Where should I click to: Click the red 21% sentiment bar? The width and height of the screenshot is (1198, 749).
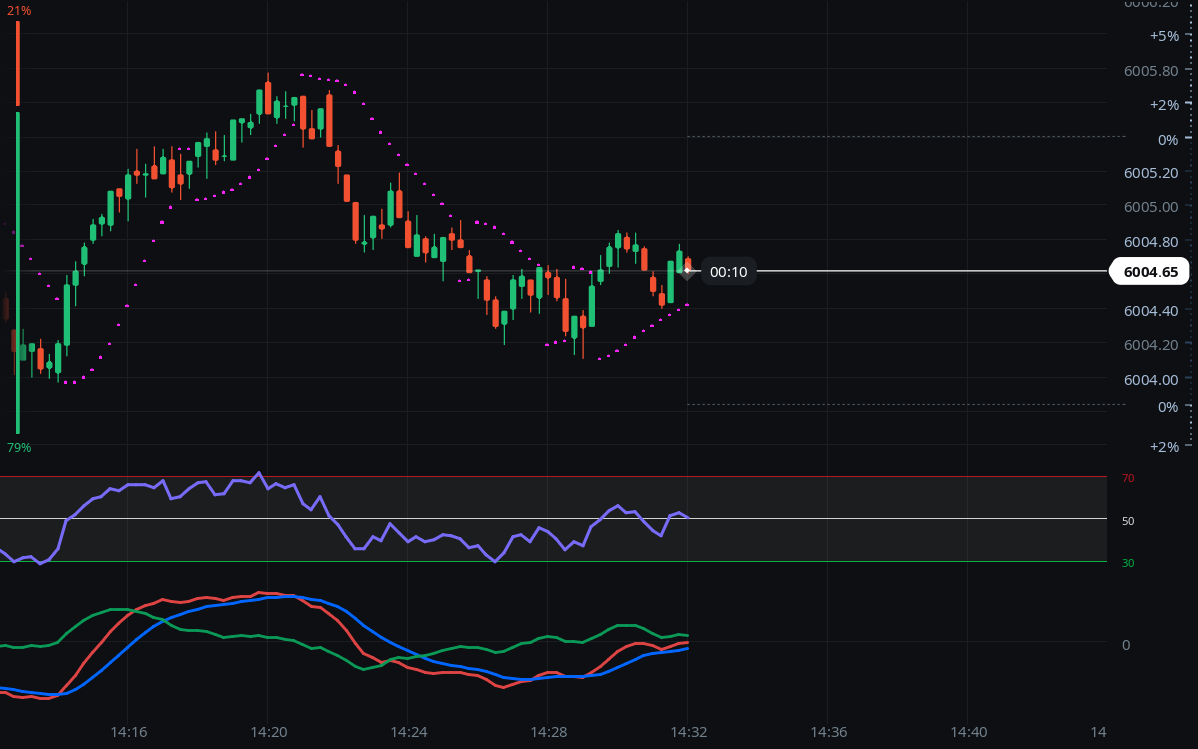click(x=18, y=62)
